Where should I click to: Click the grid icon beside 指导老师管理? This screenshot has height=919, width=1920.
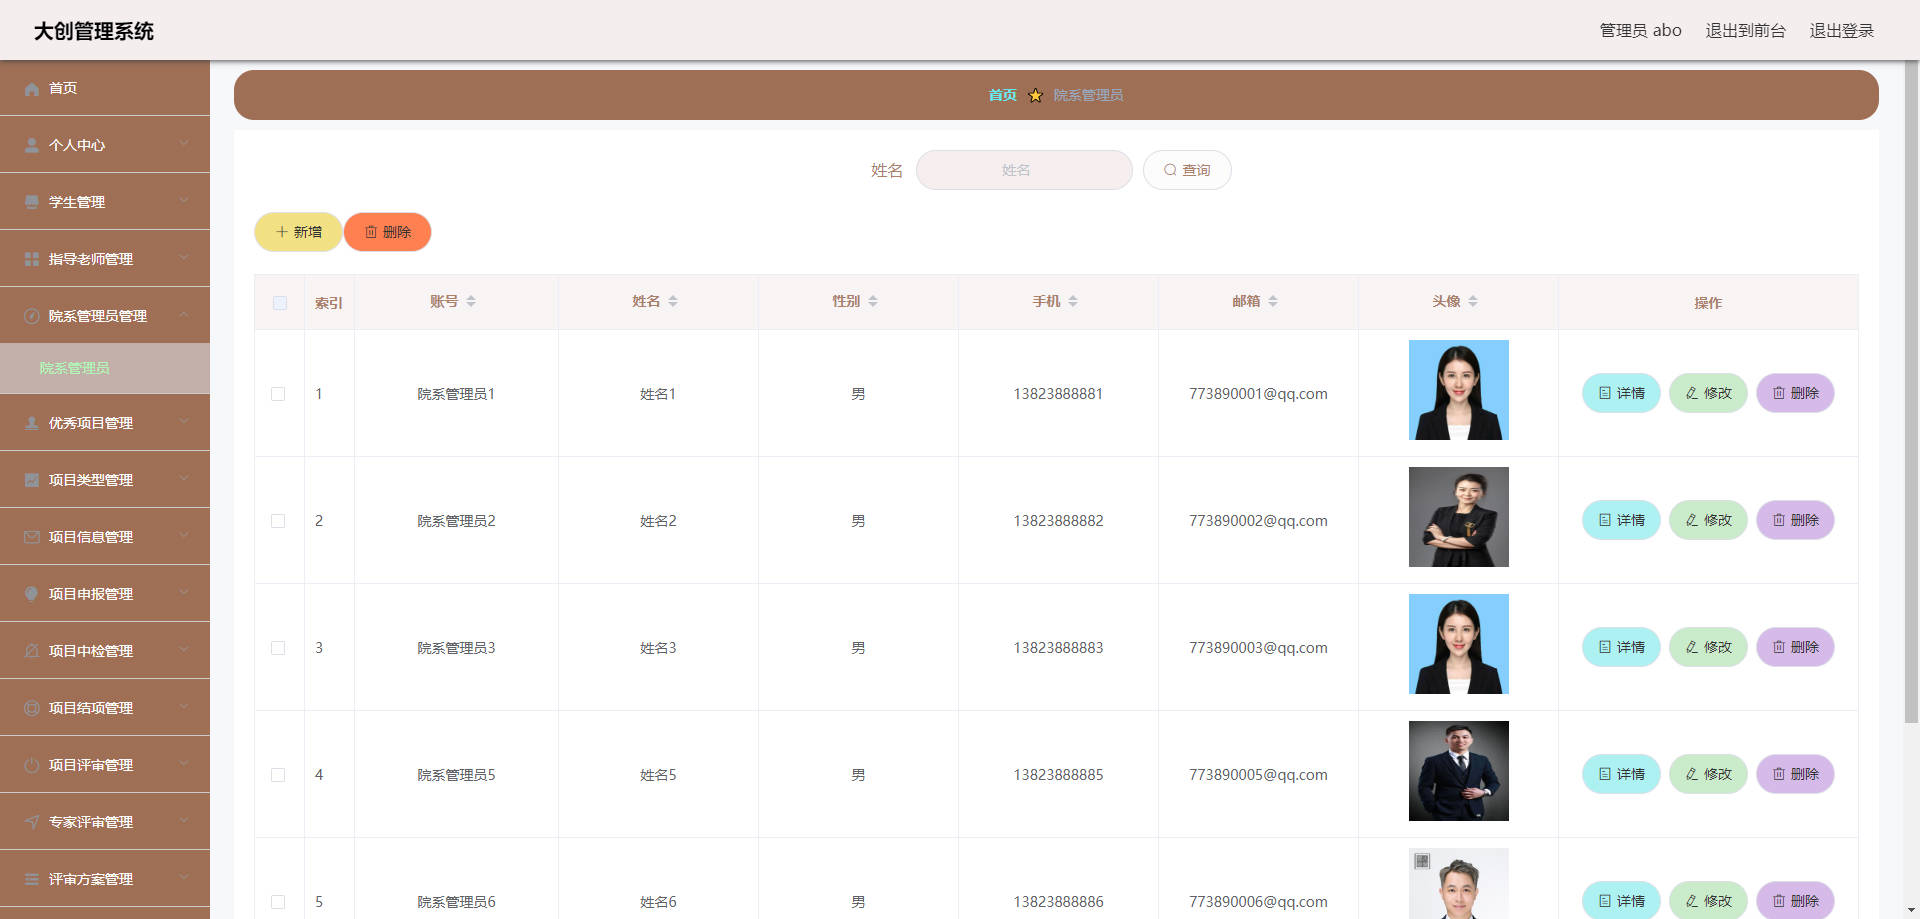click(32, 260)
